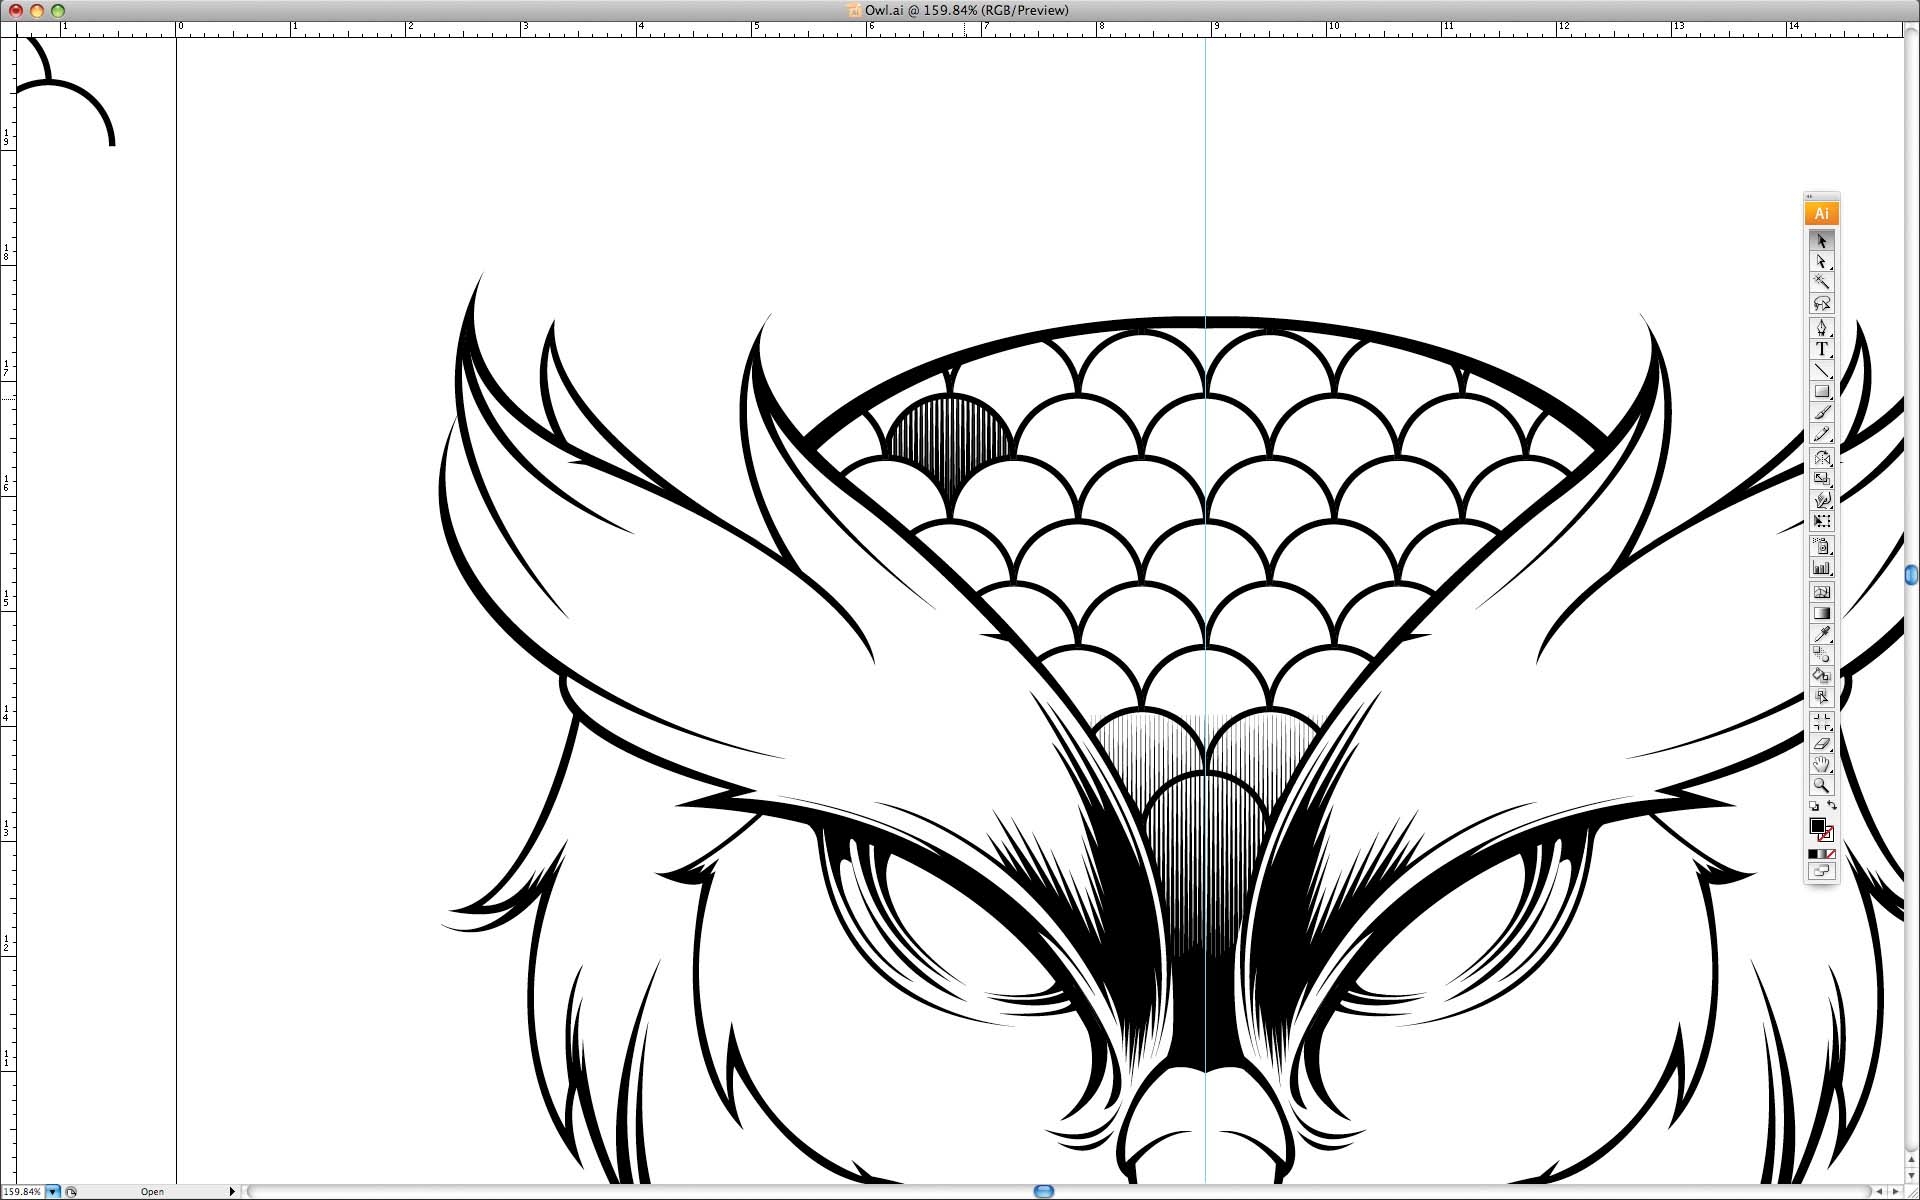Open the status bar display menu arrow
1920x1200 pixels.
tap(232, 1191)
